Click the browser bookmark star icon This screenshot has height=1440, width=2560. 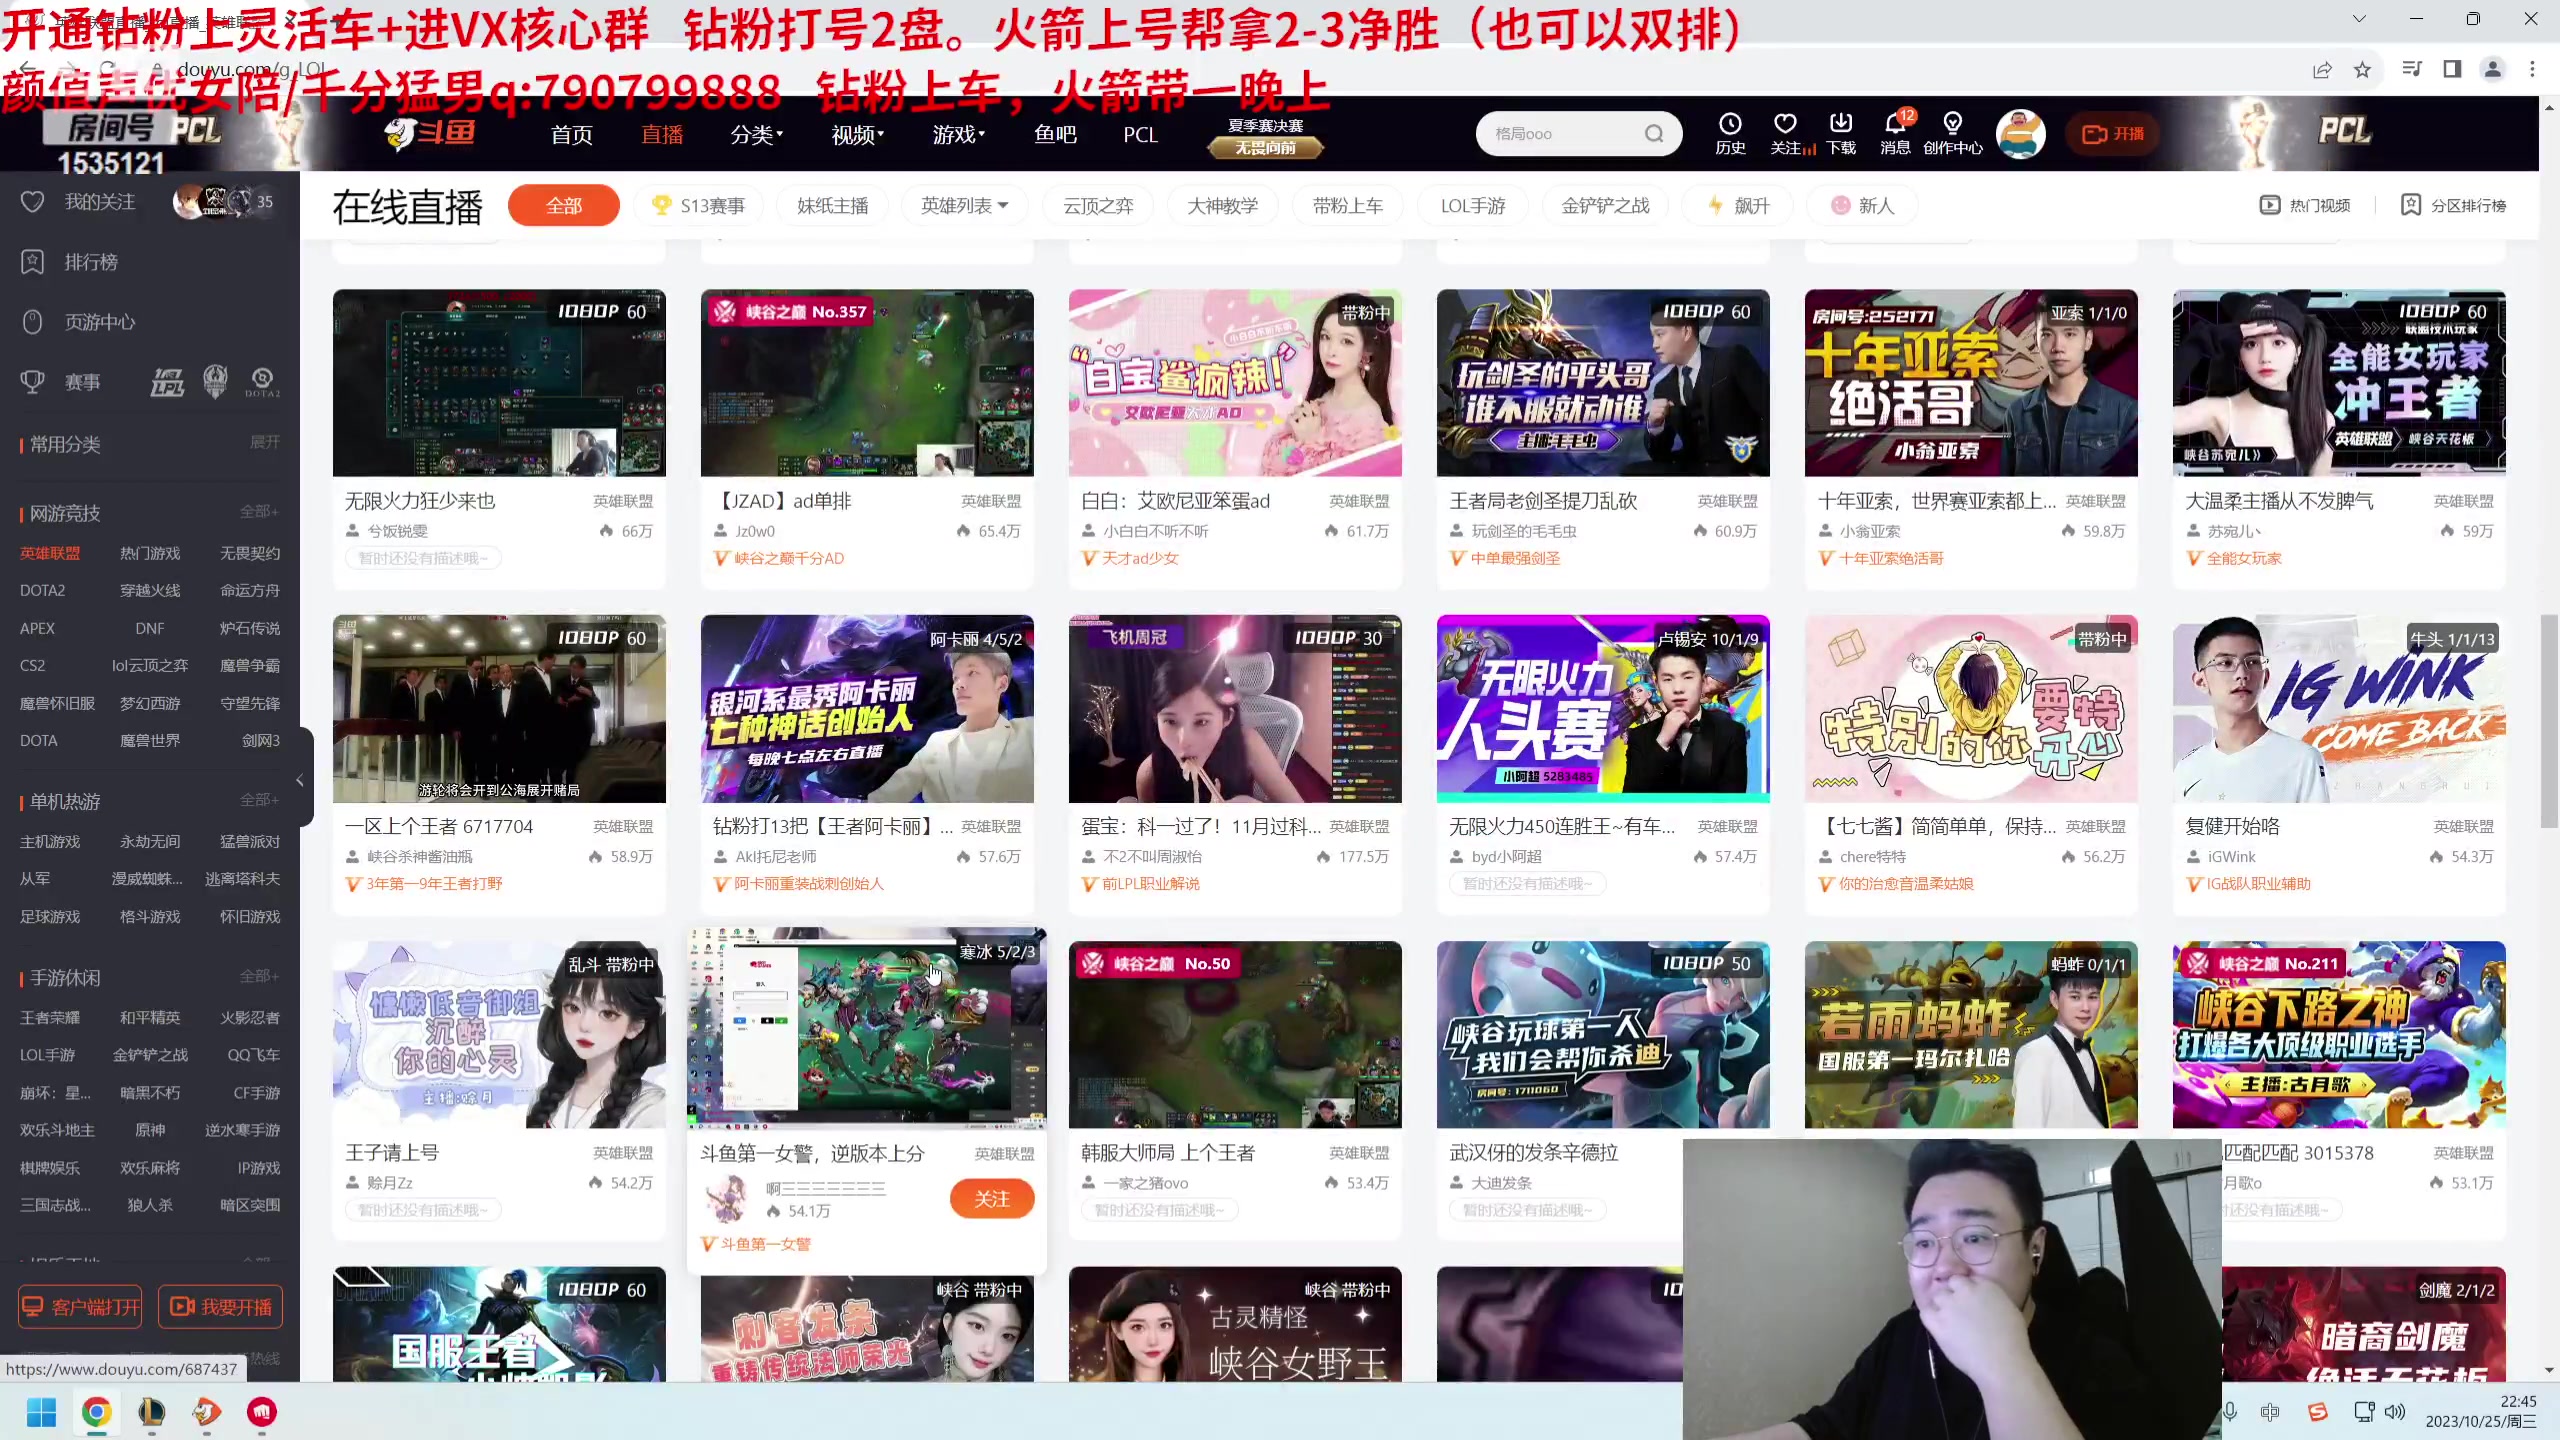pyautogui.click(x=2362, y=69)
